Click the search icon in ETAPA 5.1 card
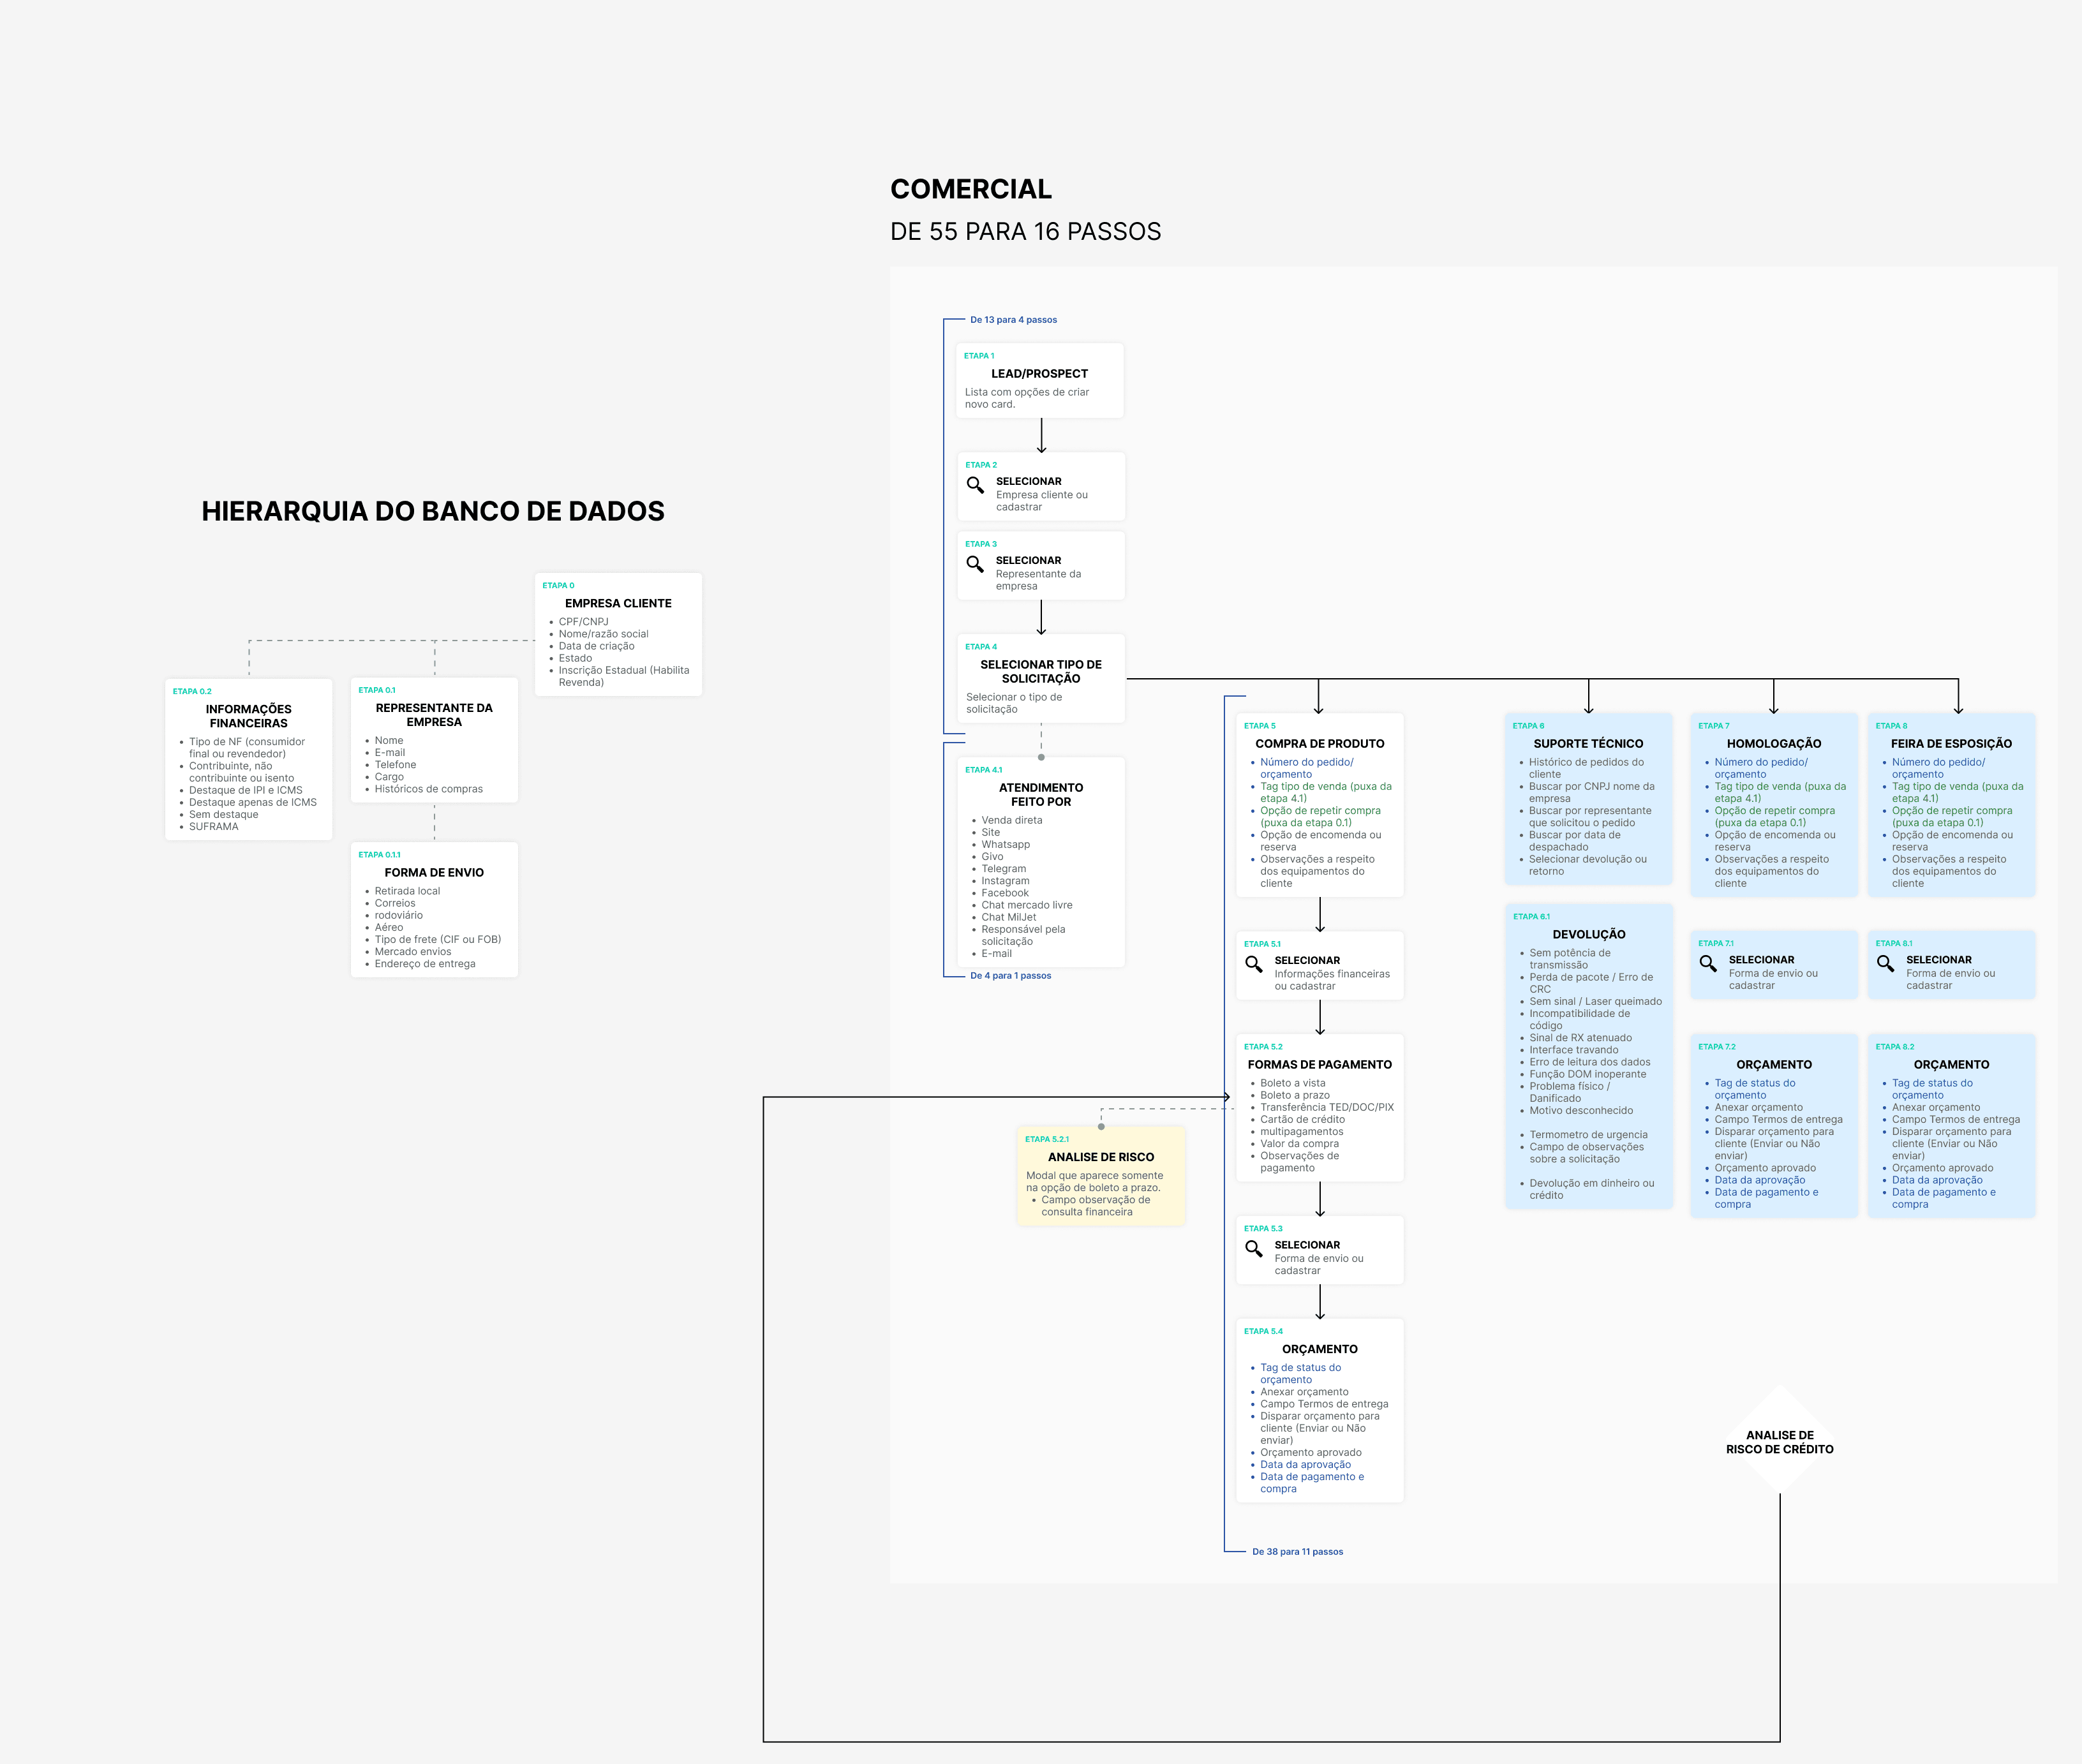2082x1764 pixels. [x=1253, y=964]
